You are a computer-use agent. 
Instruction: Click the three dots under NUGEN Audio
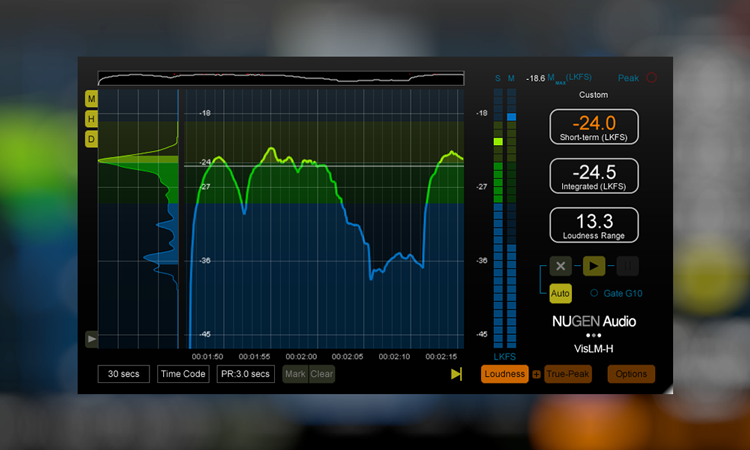[x=594, y=335]
